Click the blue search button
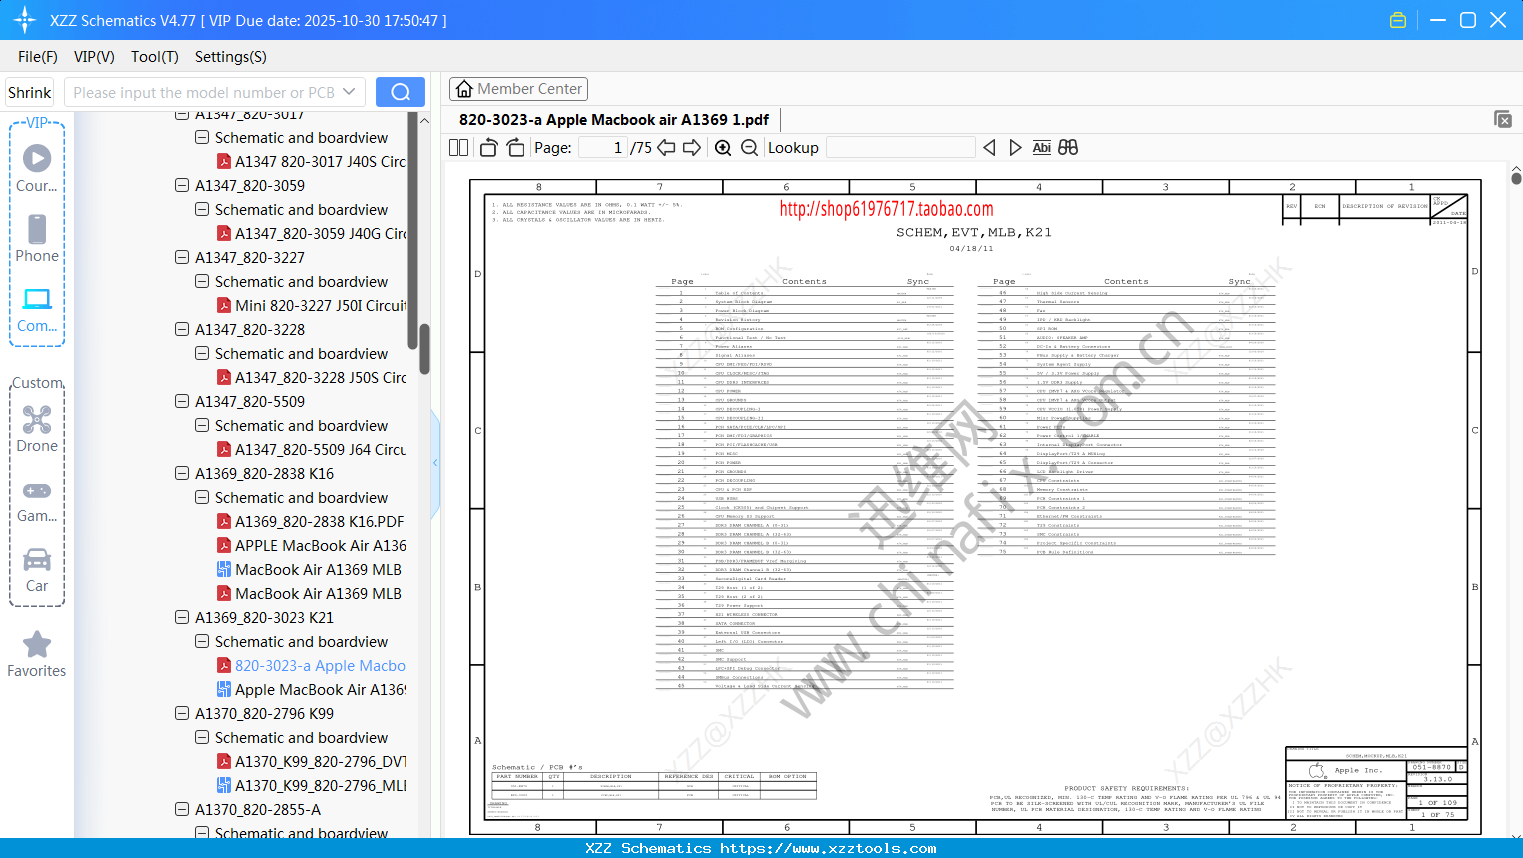The width and height of the screenshot is (1523, 858). (x=400, y=92)
